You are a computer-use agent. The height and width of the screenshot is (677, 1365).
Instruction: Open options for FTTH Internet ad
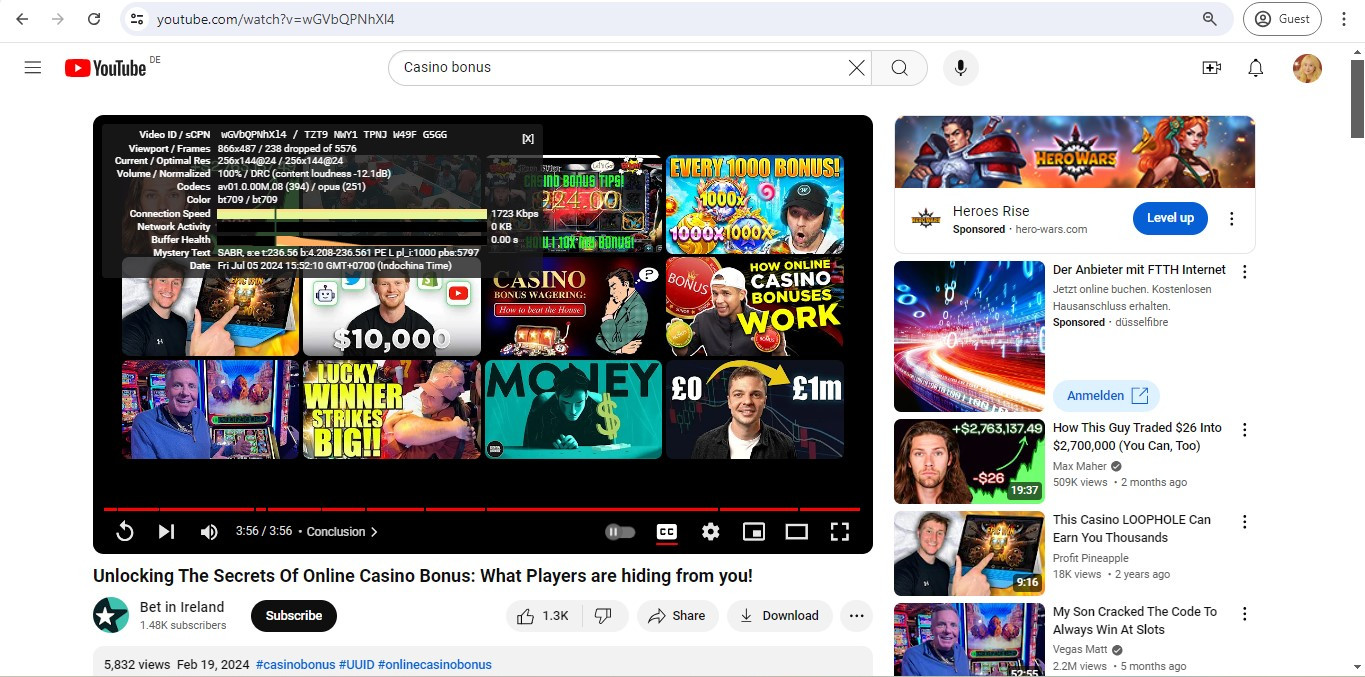tap(1245, 272)
